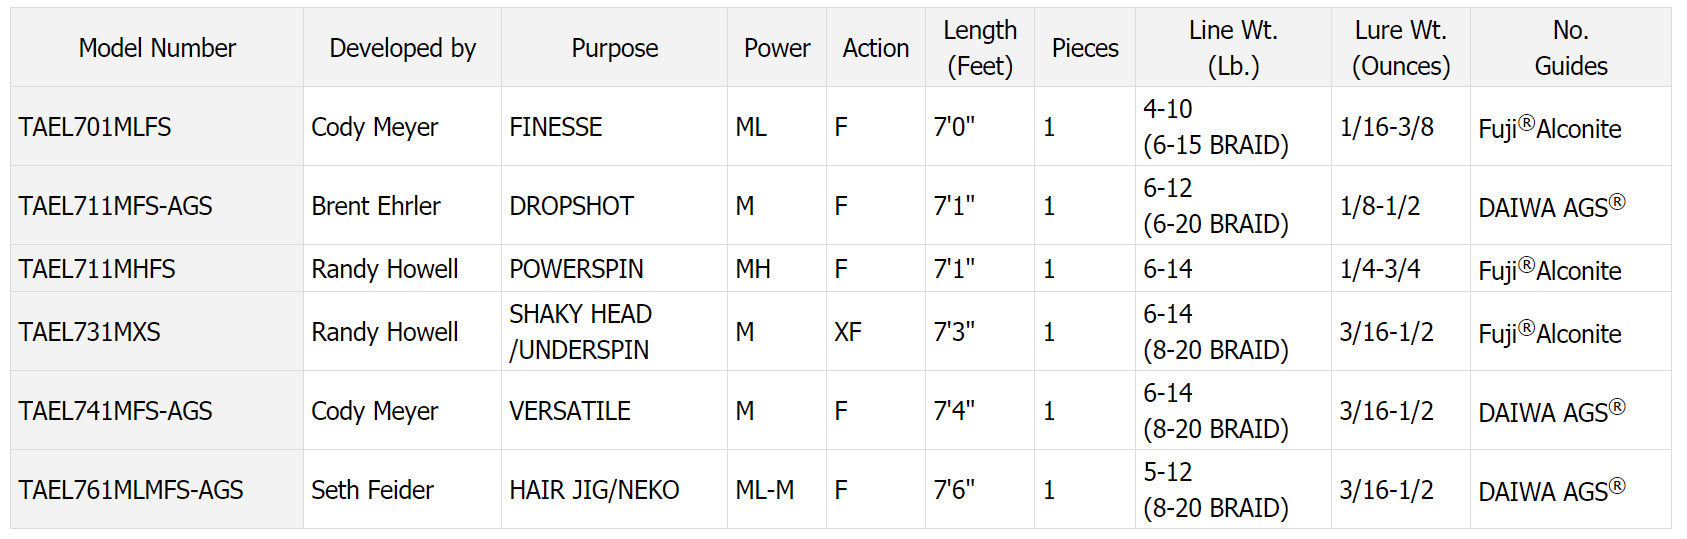Click the No. Guides header

1570,48
